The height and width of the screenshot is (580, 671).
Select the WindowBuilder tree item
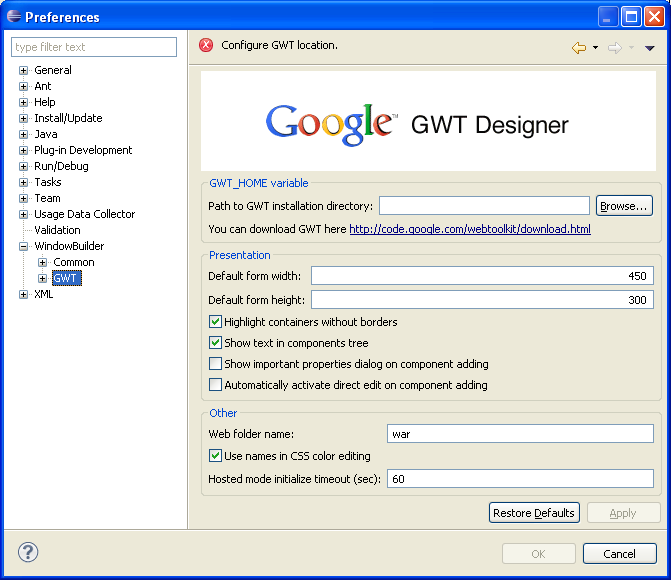pyautogui.click(x=69, y=246)
